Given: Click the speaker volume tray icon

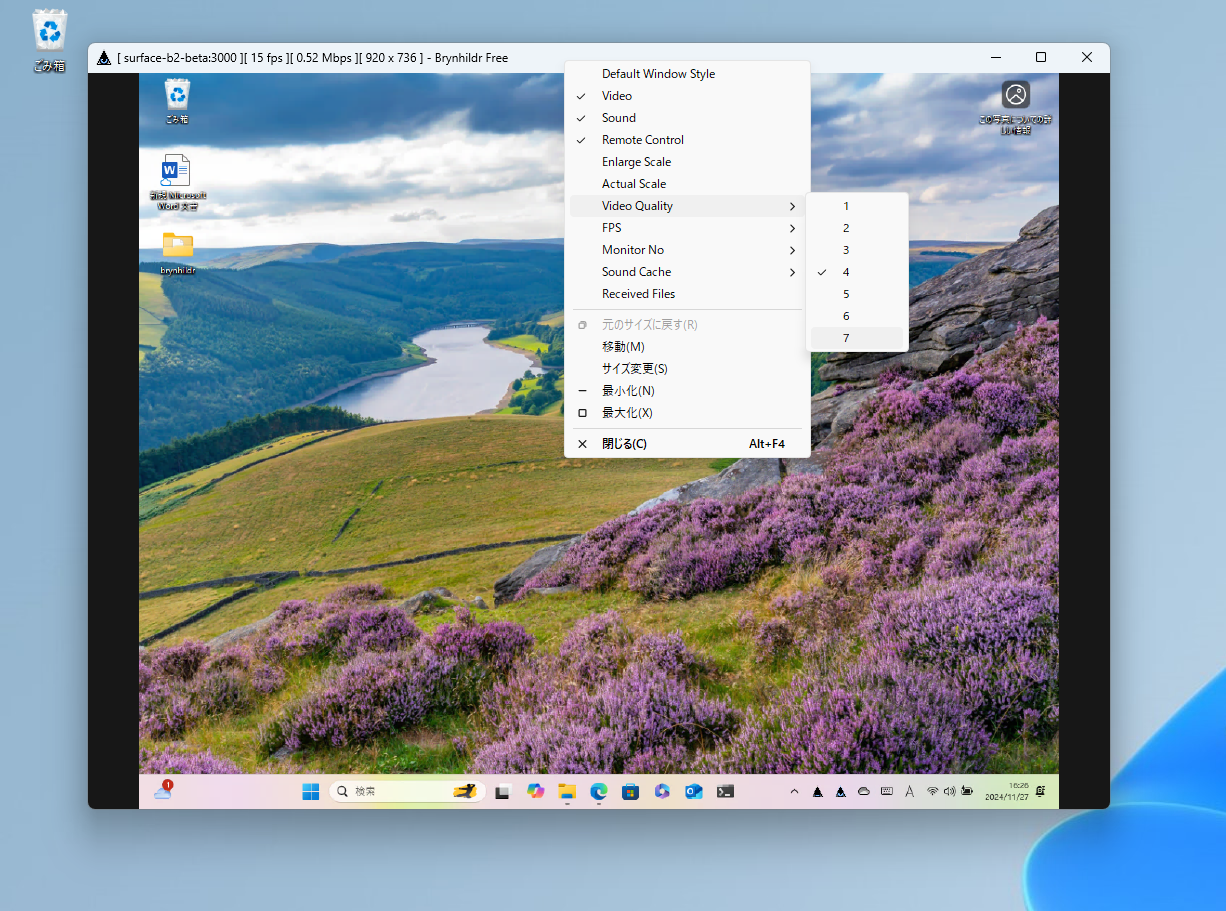Looking at the screenshot, I should (948, 791).
